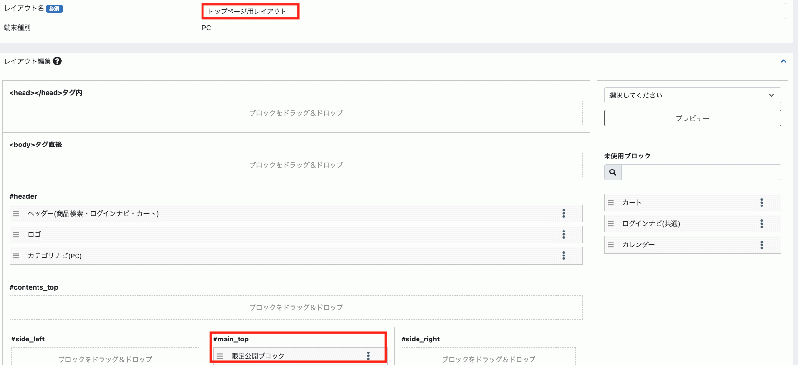798x365 pixels.
Task: Click the カレンダー block name
Action: [x=638, y=244]
